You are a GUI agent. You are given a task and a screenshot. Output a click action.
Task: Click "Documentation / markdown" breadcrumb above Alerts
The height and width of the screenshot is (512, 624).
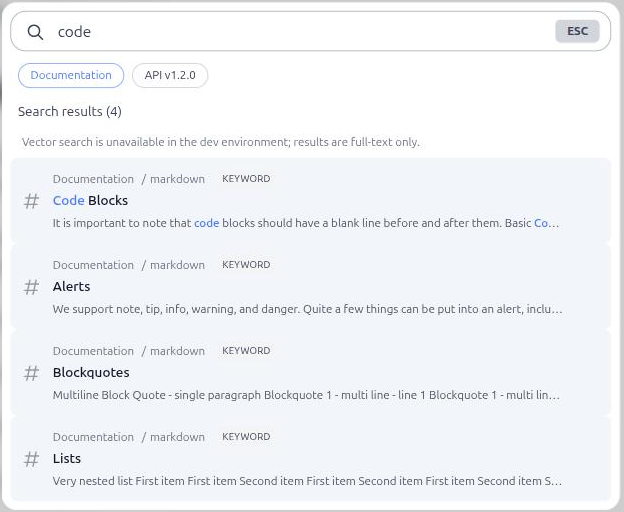[129, 265]
